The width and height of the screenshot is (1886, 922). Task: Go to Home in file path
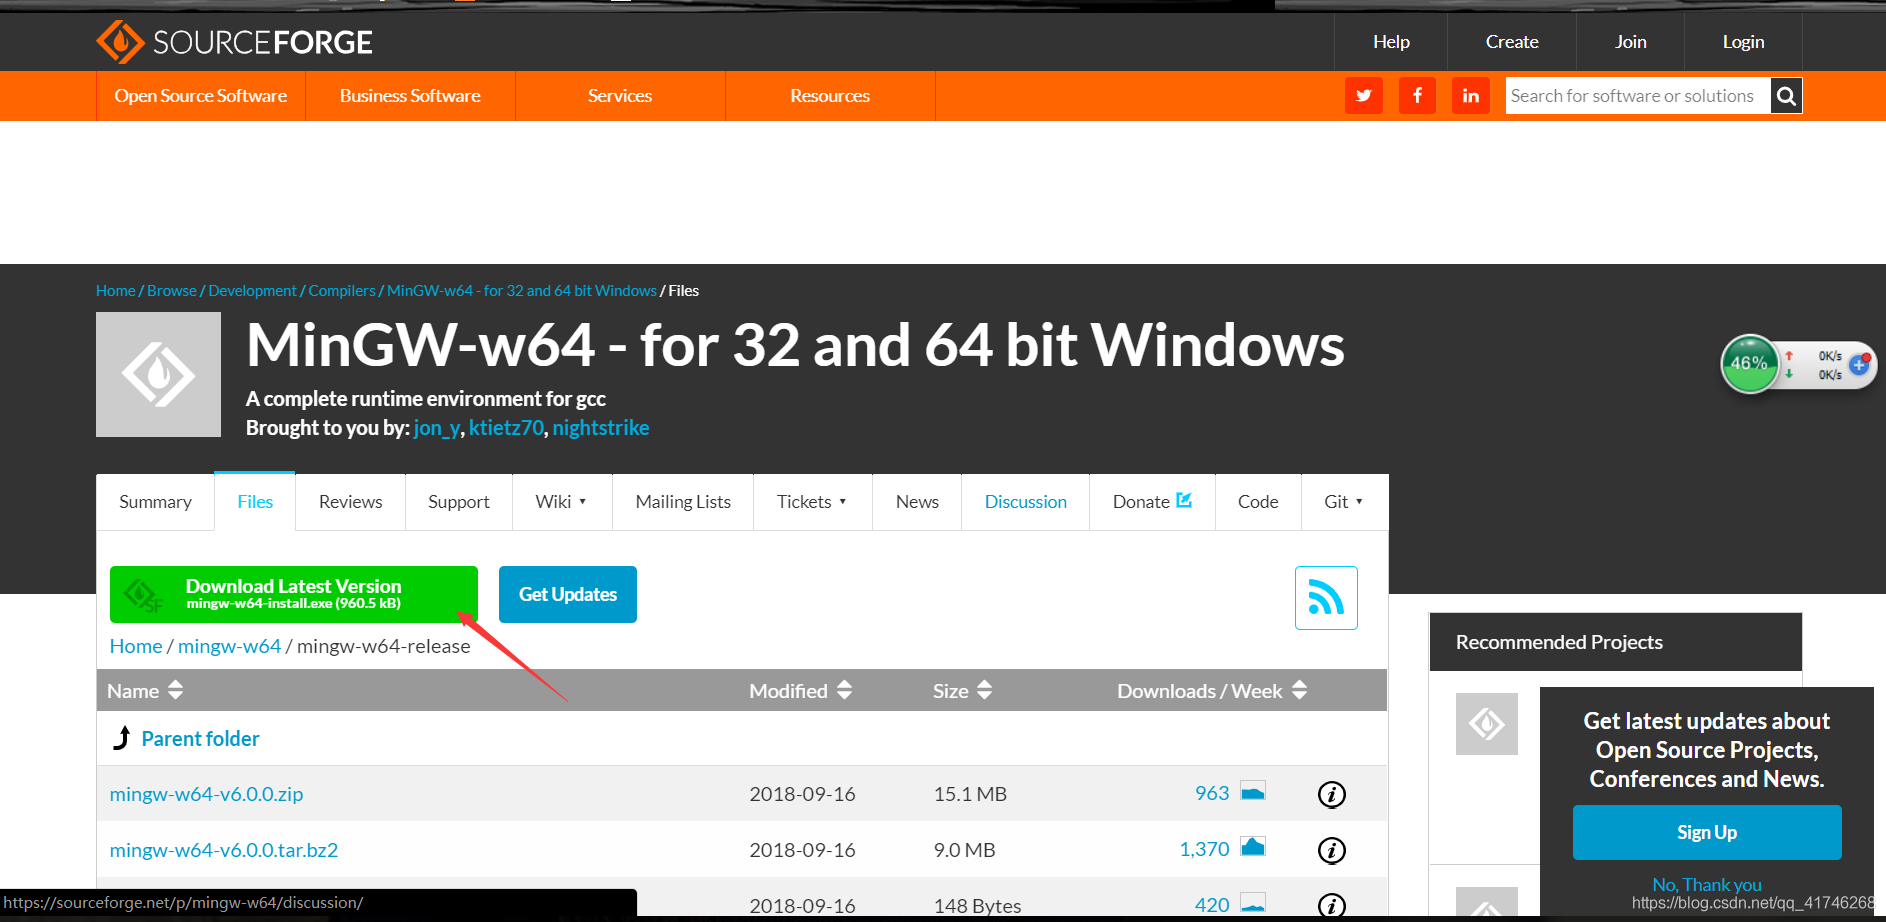pos(136,646)
